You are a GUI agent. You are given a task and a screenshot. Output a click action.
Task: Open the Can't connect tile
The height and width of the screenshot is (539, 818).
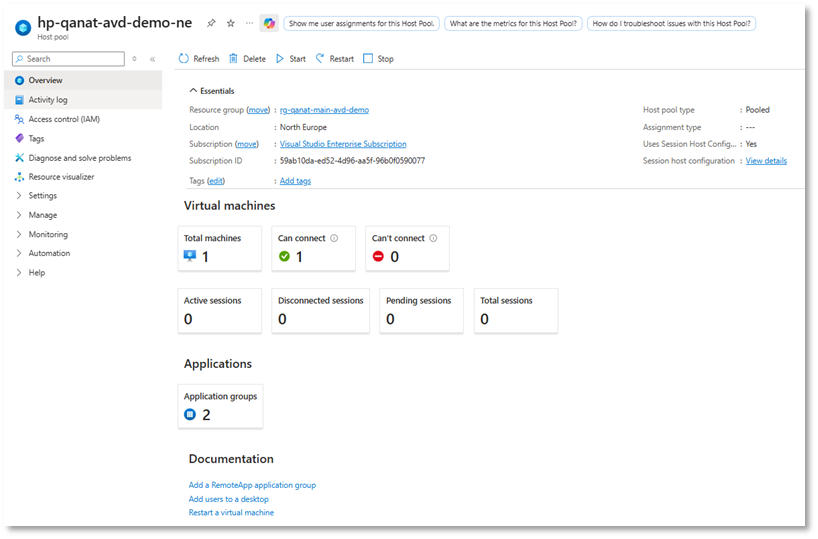pyautogui.click(x=407, y=248)
